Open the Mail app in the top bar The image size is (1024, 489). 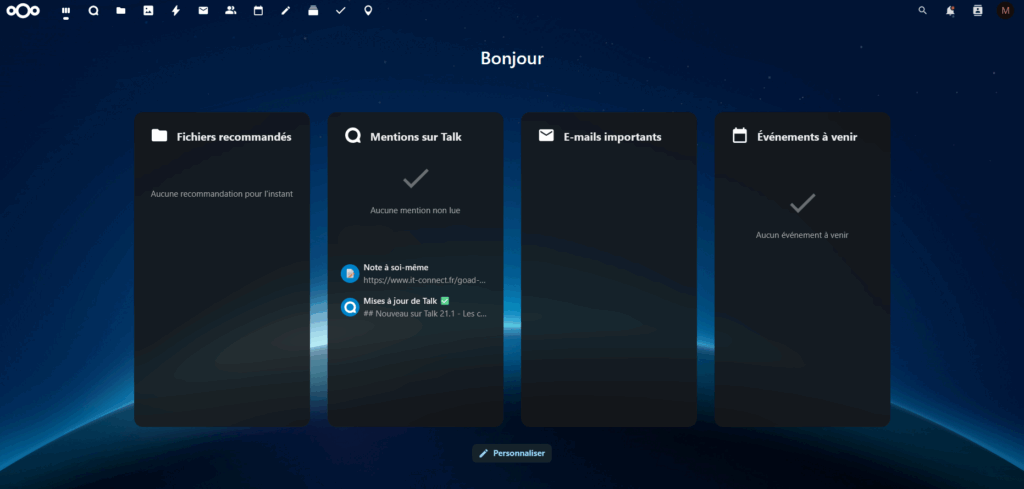(203, 11)
